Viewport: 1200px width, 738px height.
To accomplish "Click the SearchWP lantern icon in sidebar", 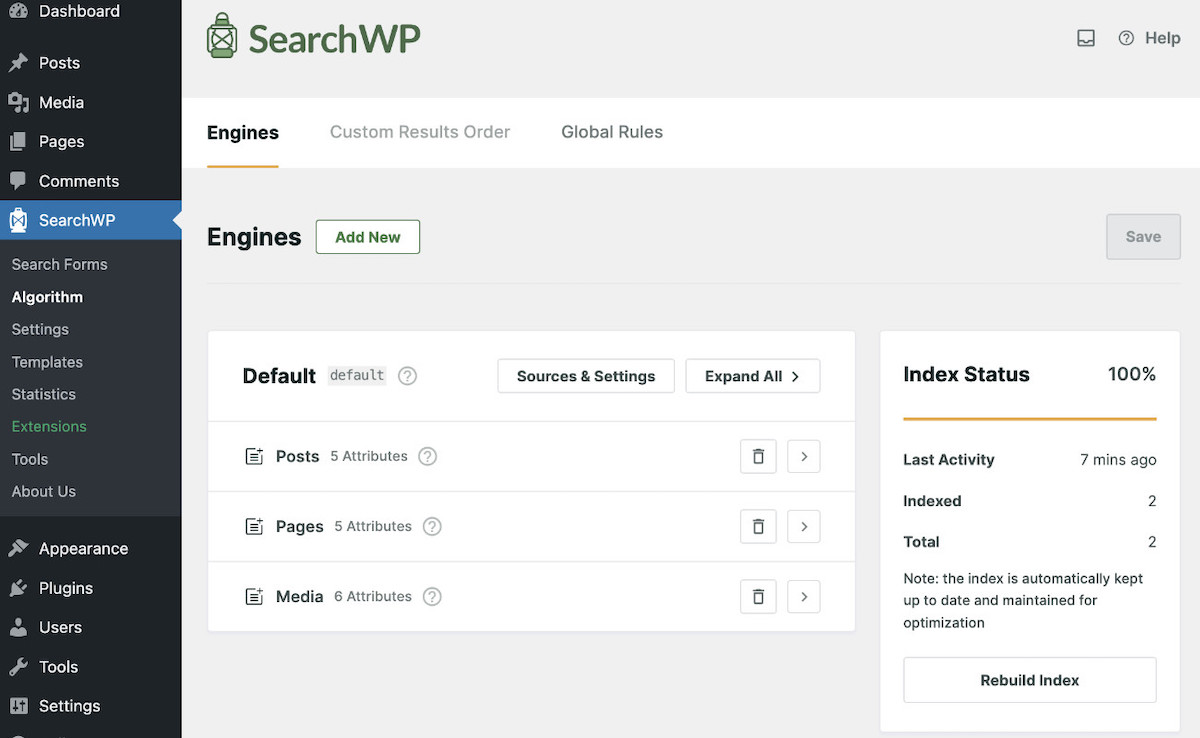I will click(x=18, y=221).
